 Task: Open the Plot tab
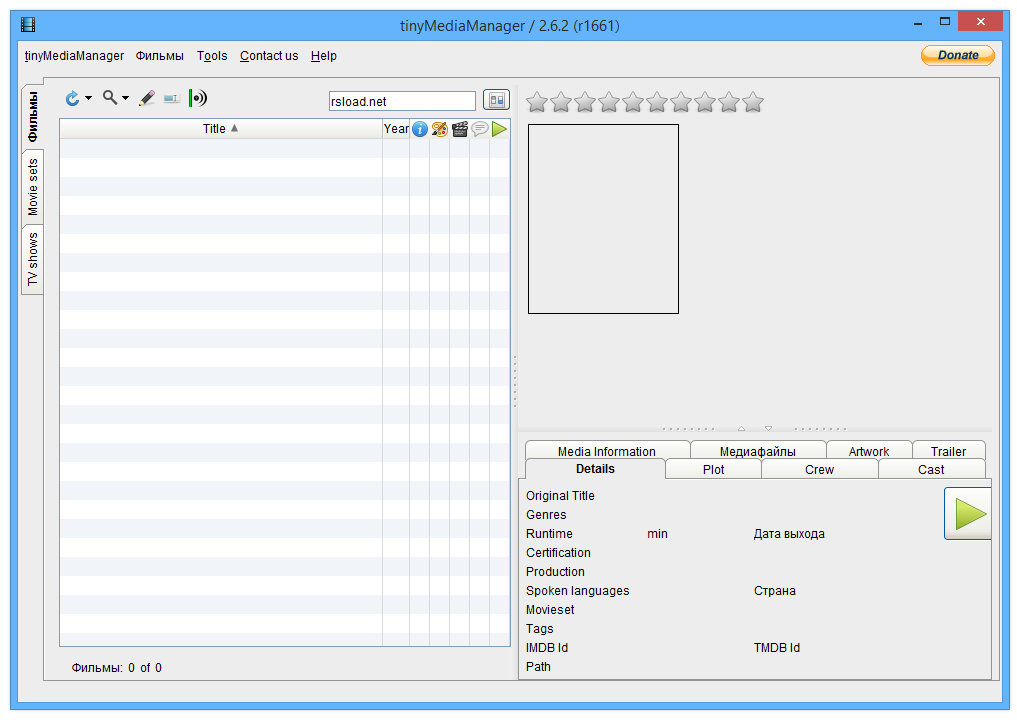713,469
